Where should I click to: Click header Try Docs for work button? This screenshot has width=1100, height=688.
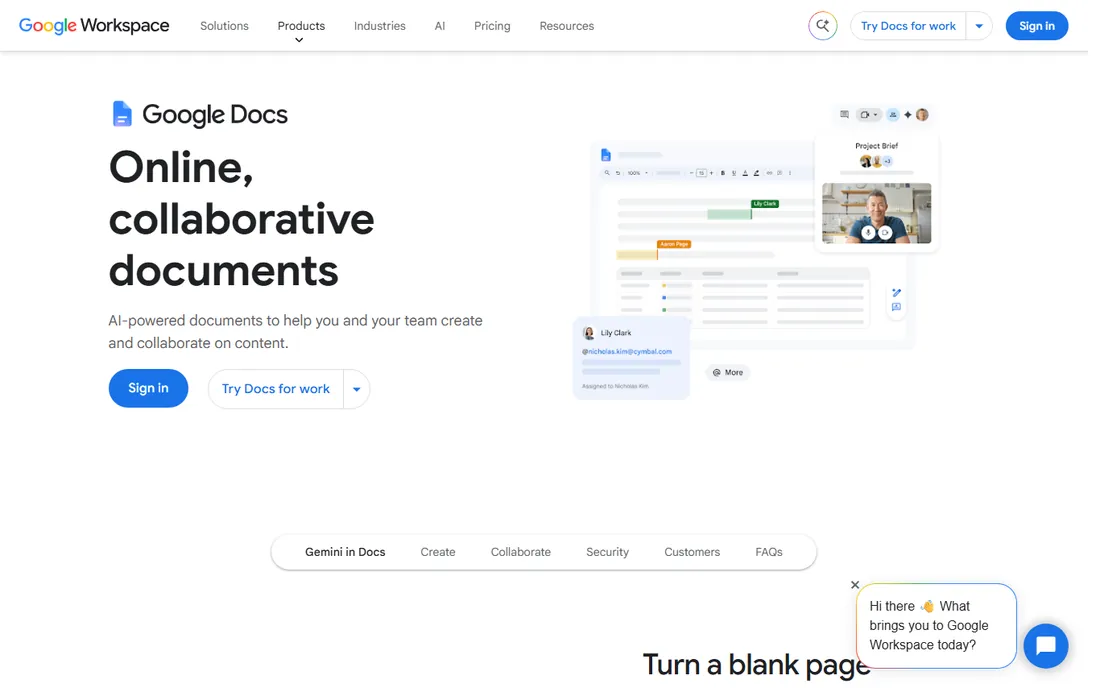[x=908, y=26]
